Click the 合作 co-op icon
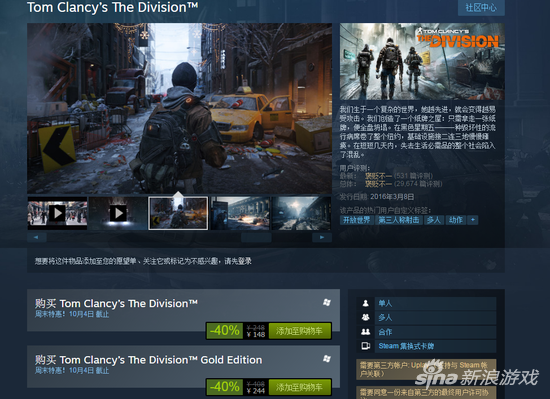550x399 pixels. [x=365, y=332]
